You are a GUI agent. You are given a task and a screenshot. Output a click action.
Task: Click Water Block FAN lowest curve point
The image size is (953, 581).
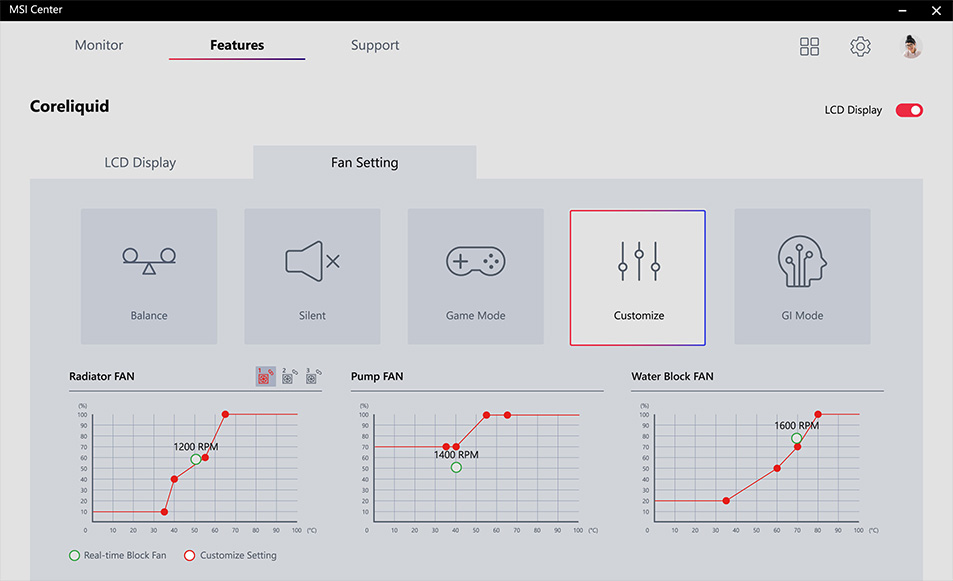[x=726, y=501]
